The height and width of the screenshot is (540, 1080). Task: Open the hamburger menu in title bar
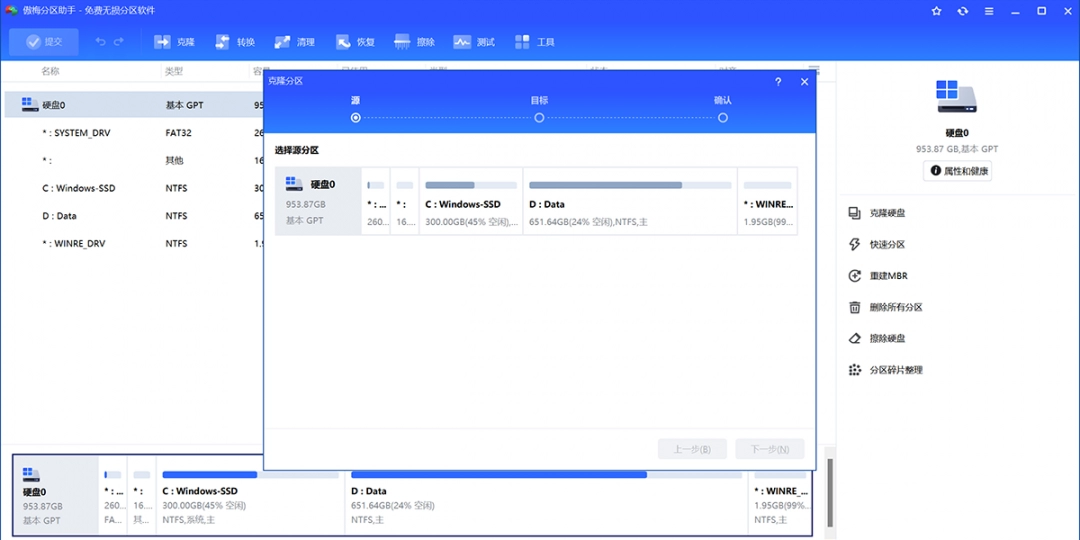click(x=989, y=11)
